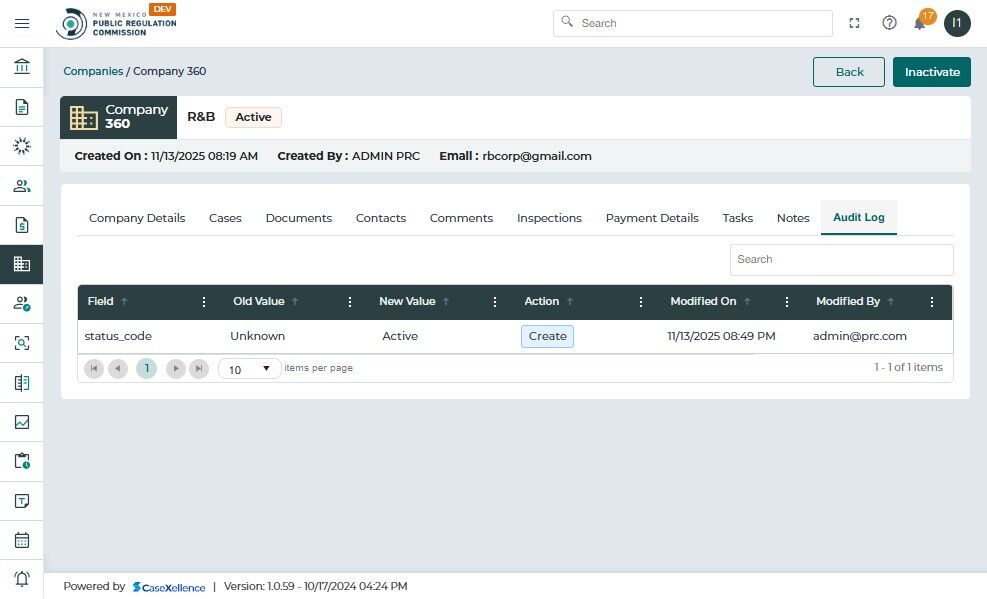Switch to Cases tab

click(225, 218)
